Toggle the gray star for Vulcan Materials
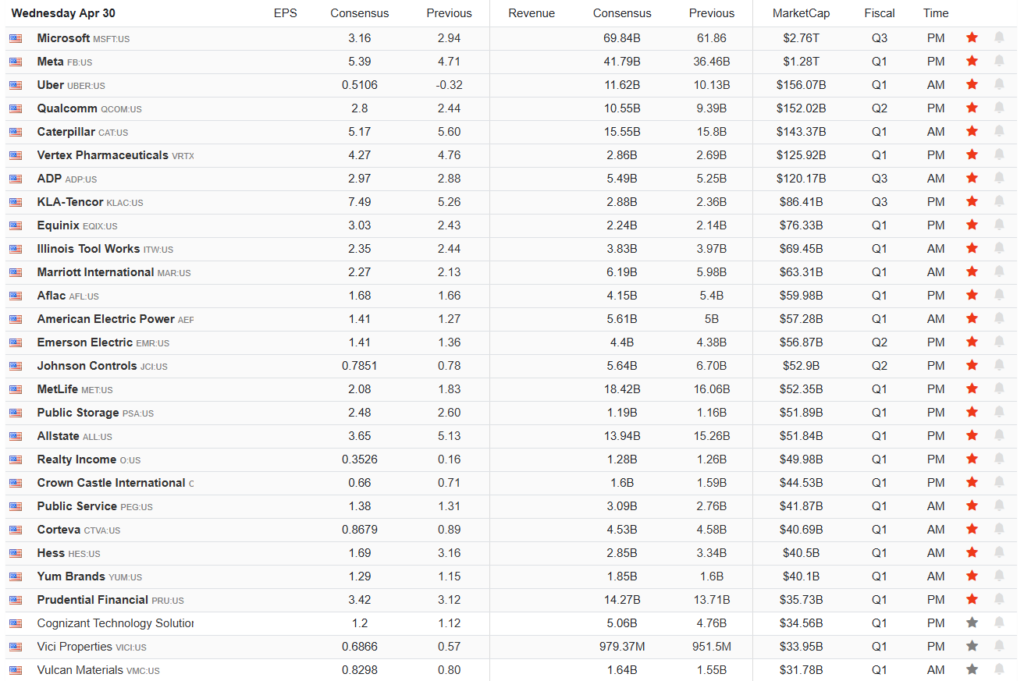 [971, 670]
